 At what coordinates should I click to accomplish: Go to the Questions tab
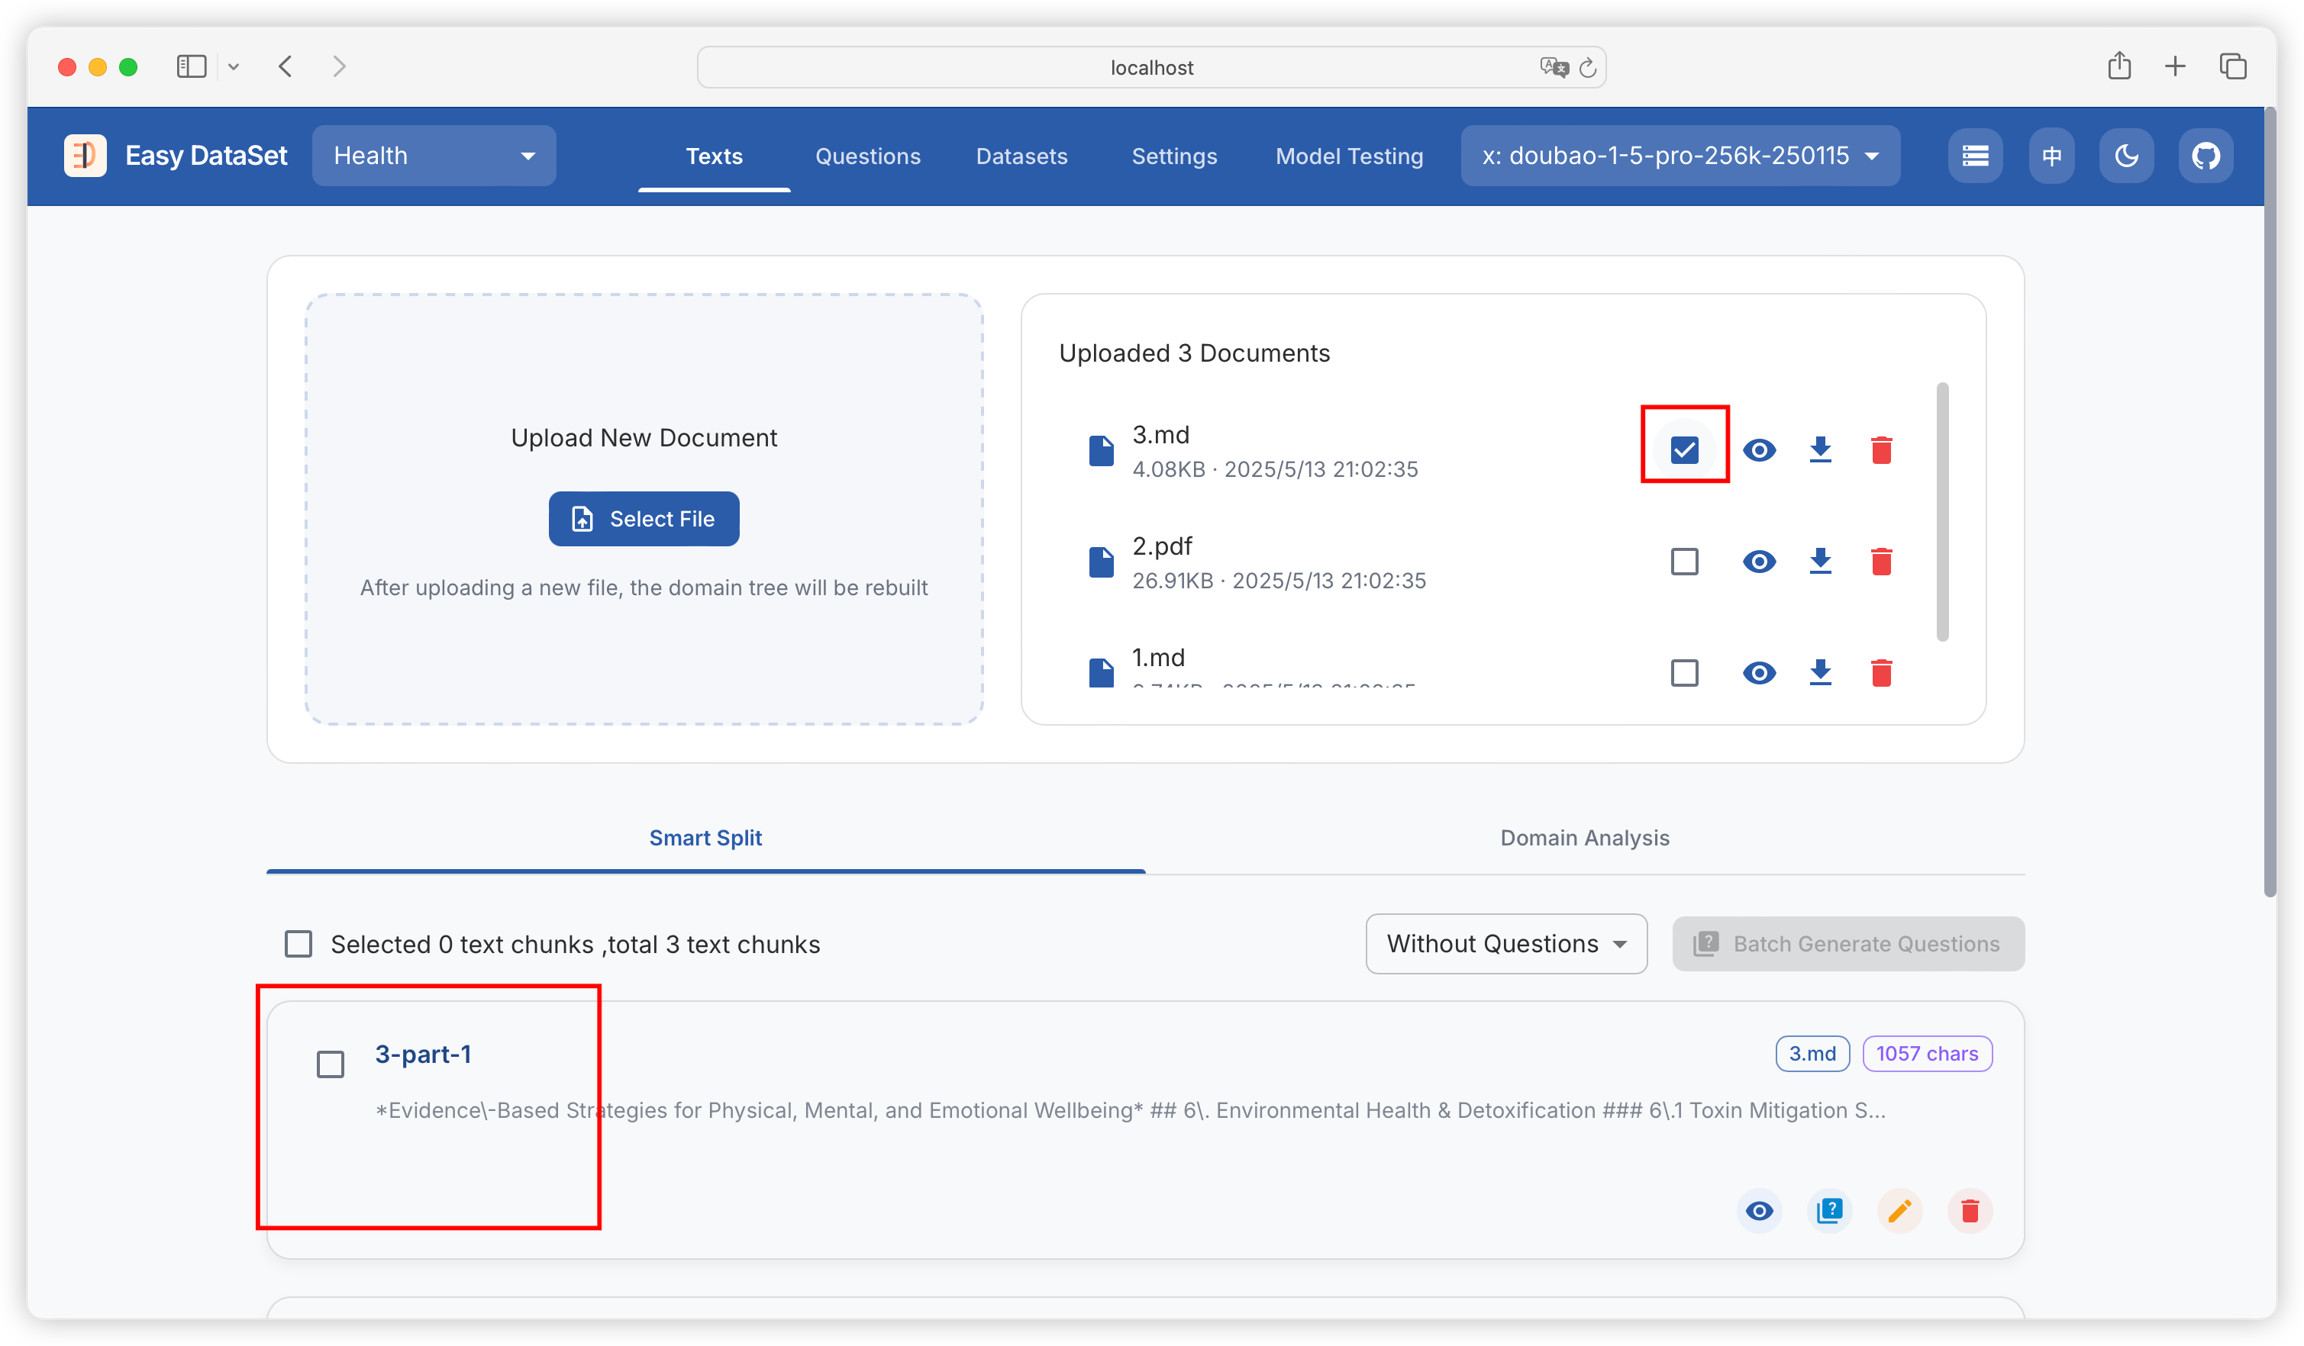coord(867,156)
